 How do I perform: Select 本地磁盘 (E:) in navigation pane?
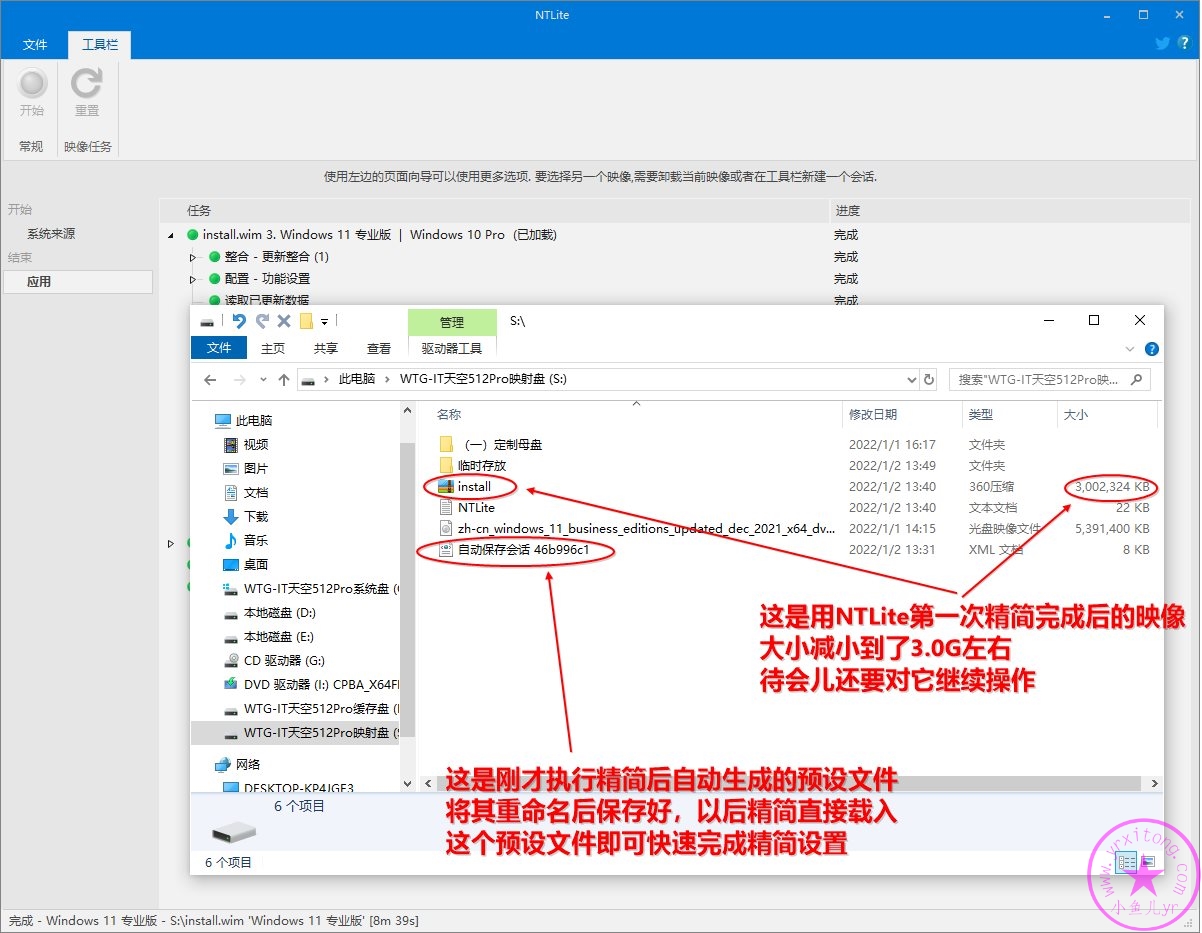(x=279, y=636)
